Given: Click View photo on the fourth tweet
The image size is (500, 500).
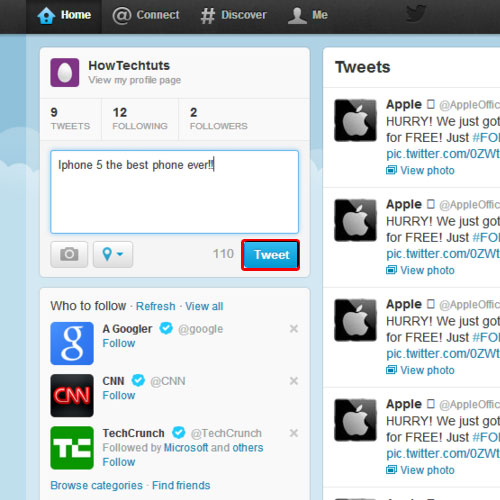Looking at the screenshot, I should (420, 470).
